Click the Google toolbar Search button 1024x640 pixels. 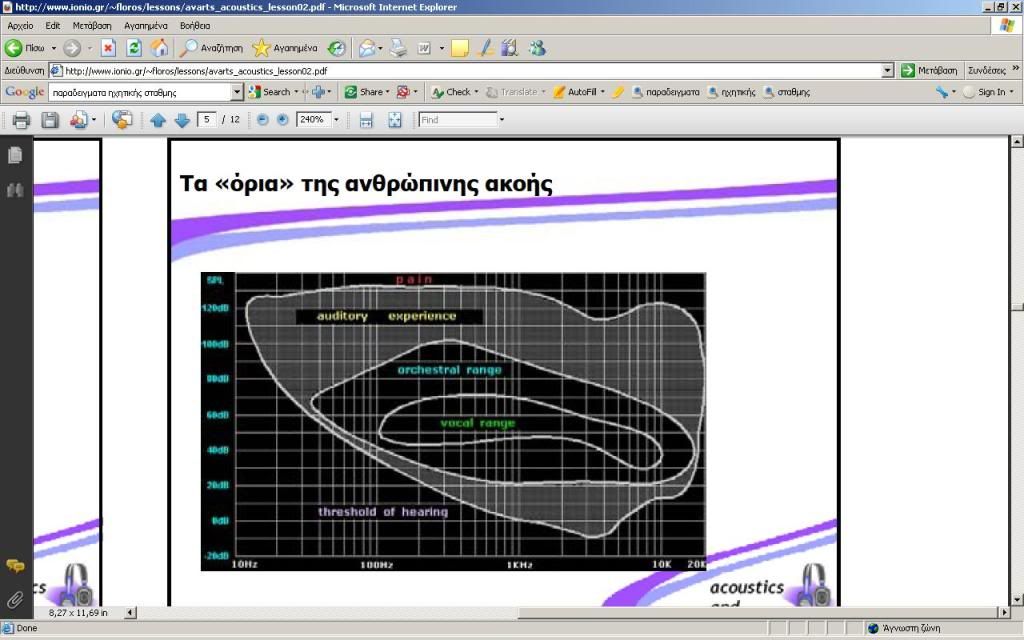[269, 92]
